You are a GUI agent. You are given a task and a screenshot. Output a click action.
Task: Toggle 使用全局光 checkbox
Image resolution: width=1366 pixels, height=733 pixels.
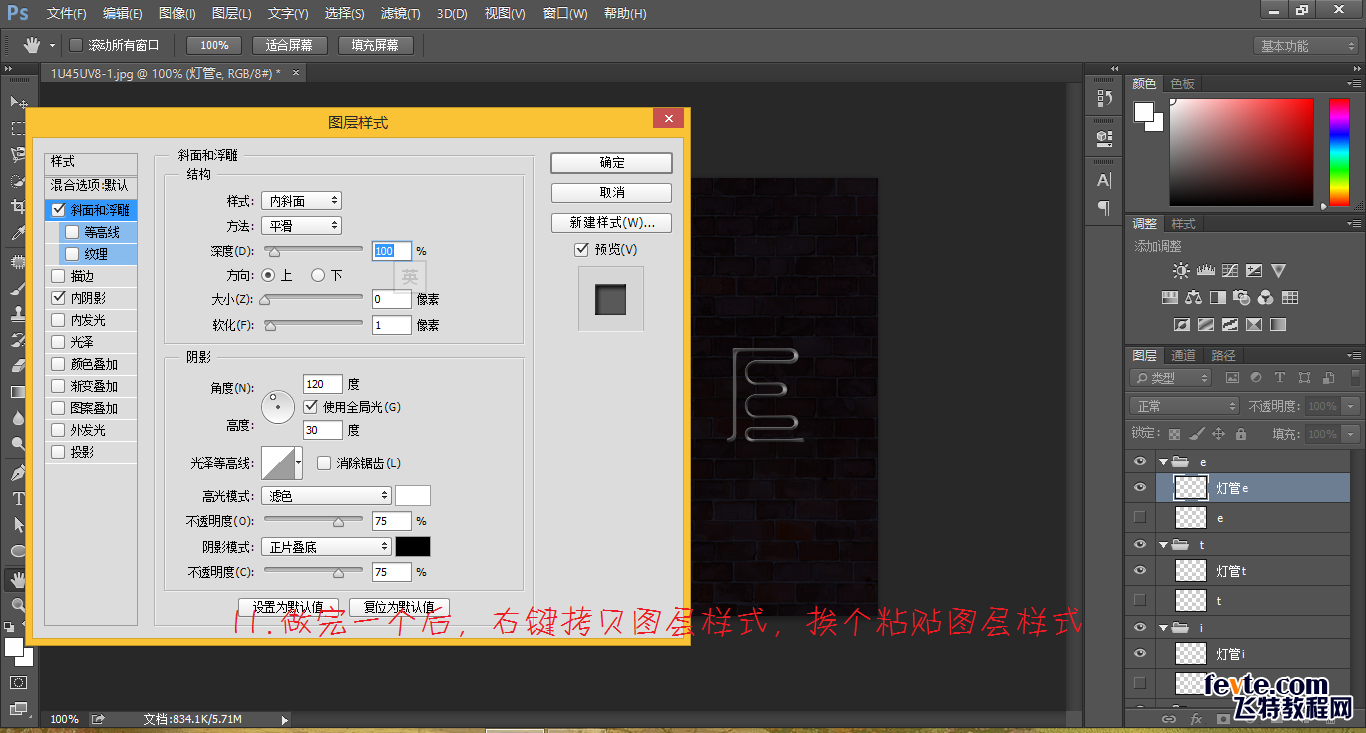(x=310, y=407)
